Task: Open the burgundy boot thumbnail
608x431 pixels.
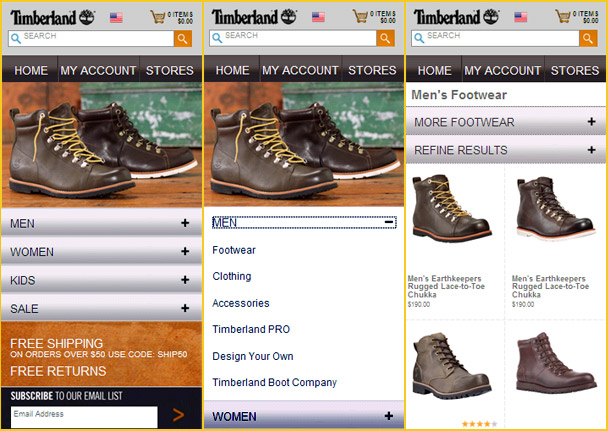Action: (556, 362)
